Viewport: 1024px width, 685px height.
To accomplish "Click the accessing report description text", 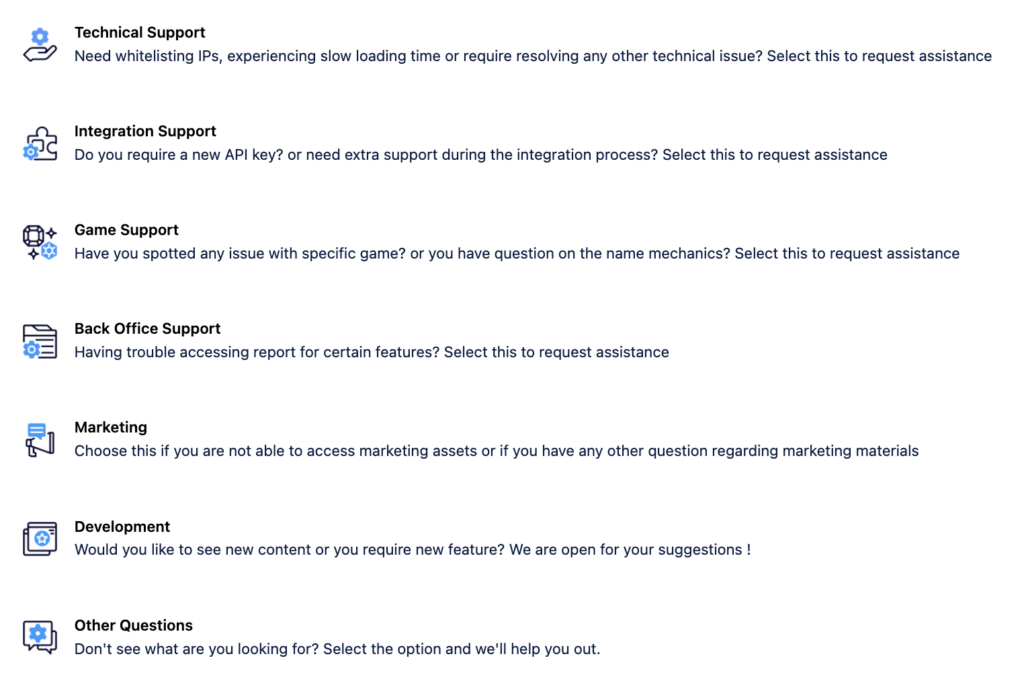I will point(372,352).
